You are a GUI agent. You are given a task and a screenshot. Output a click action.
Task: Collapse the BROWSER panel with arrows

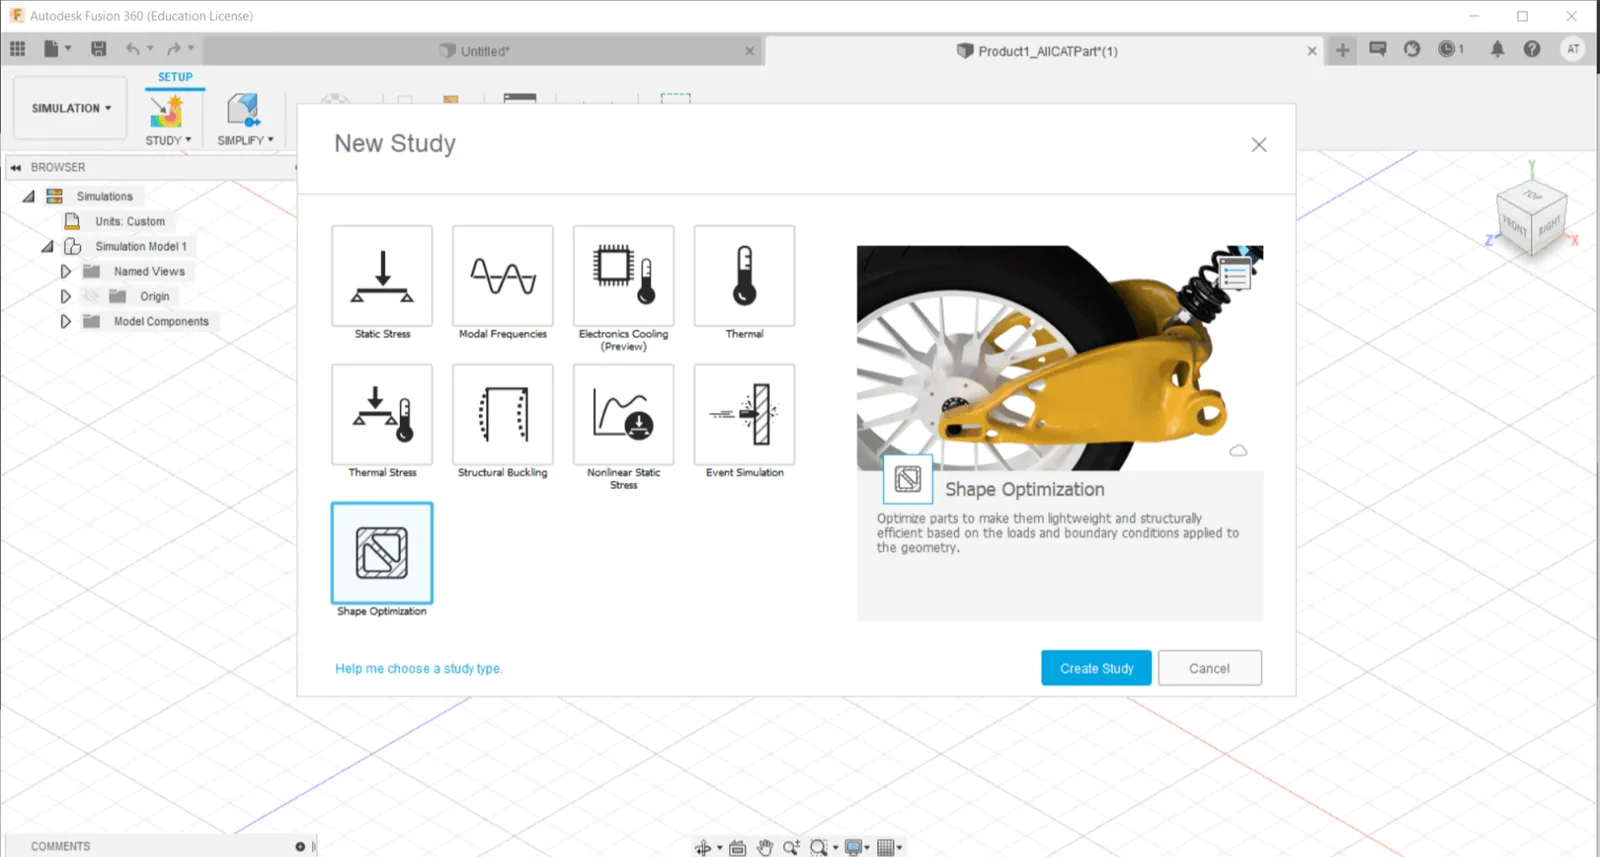tap(16, 168)
